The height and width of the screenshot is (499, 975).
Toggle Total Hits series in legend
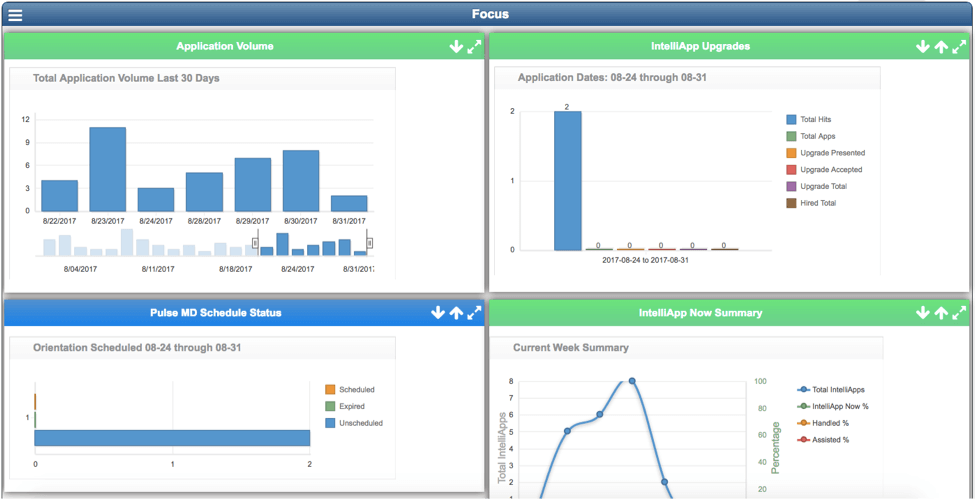pos(815,120)
